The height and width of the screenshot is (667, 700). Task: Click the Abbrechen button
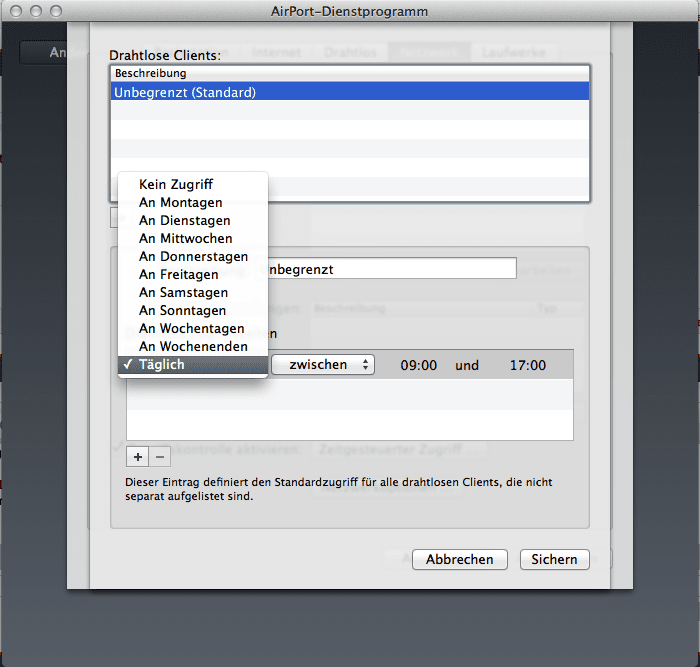tap(459, 559)
